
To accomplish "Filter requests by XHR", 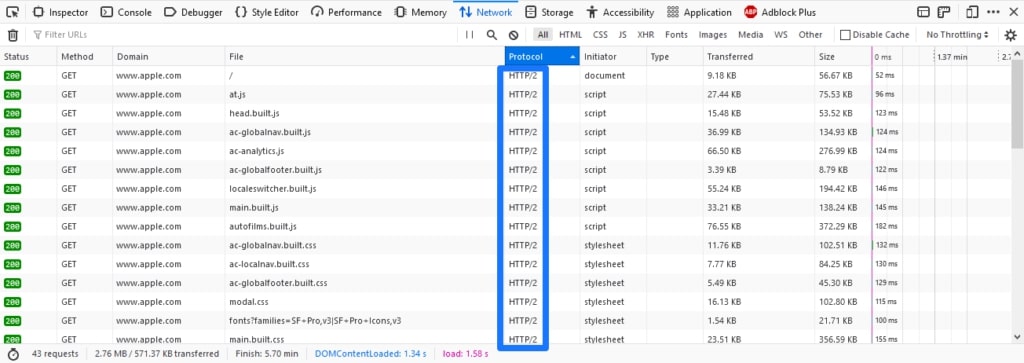I will (x=645, y=35).
